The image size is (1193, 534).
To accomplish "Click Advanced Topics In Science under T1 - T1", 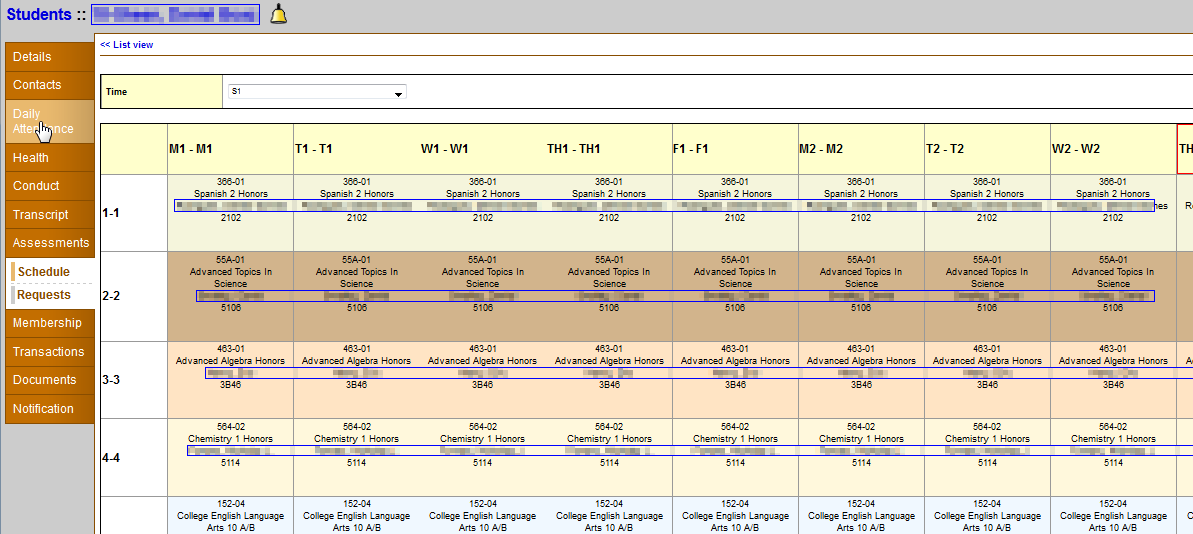I will [x=357, y=278].
